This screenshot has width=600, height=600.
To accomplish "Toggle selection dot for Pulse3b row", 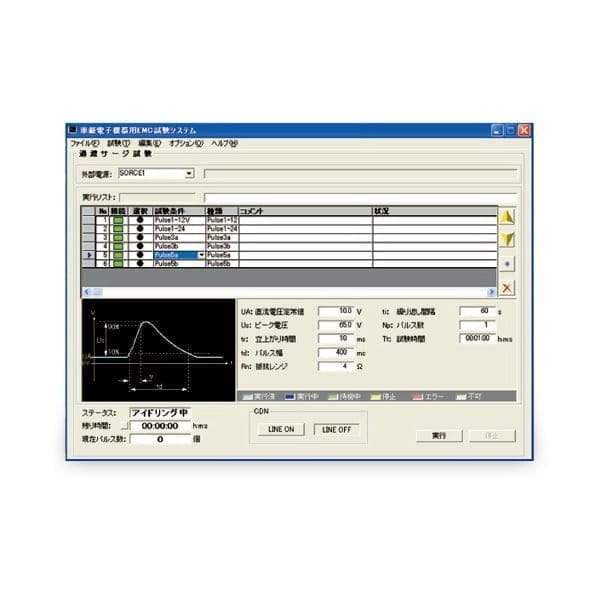I will click(139, 246).
